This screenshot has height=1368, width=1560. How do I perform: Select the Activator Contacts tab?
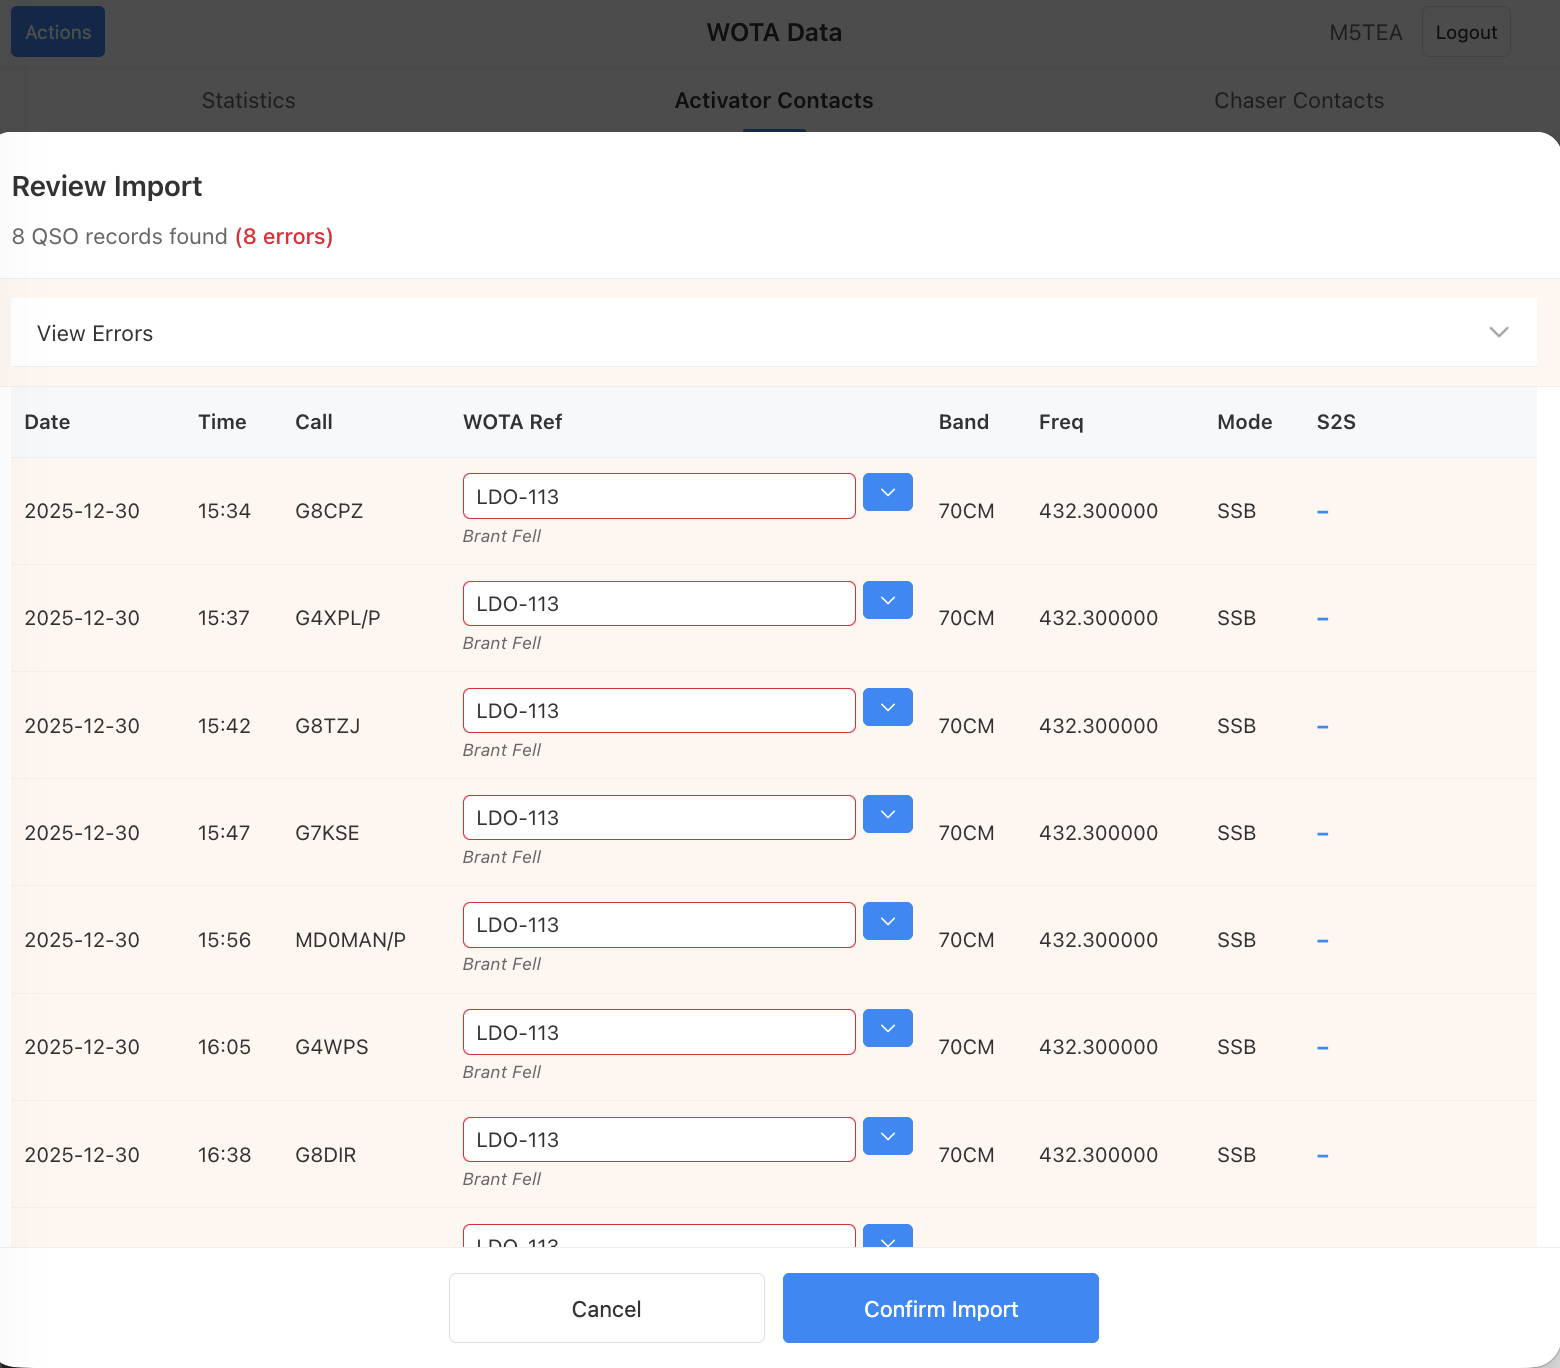773,100
